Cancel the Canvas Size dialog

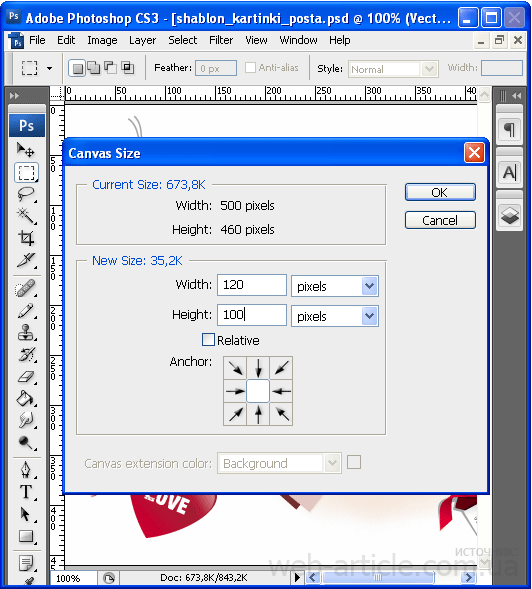pyautogui.click(x=440, y=220)
